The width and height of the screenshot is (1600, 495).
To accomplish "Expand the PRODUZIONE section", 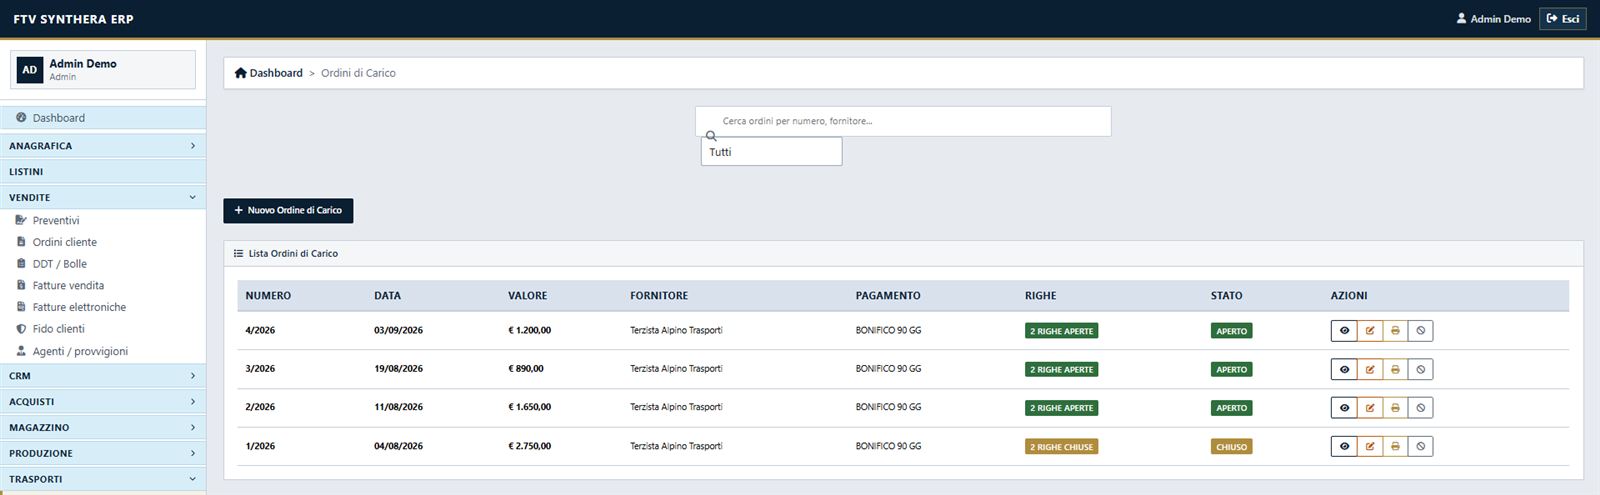I will [x=103, y=454].
